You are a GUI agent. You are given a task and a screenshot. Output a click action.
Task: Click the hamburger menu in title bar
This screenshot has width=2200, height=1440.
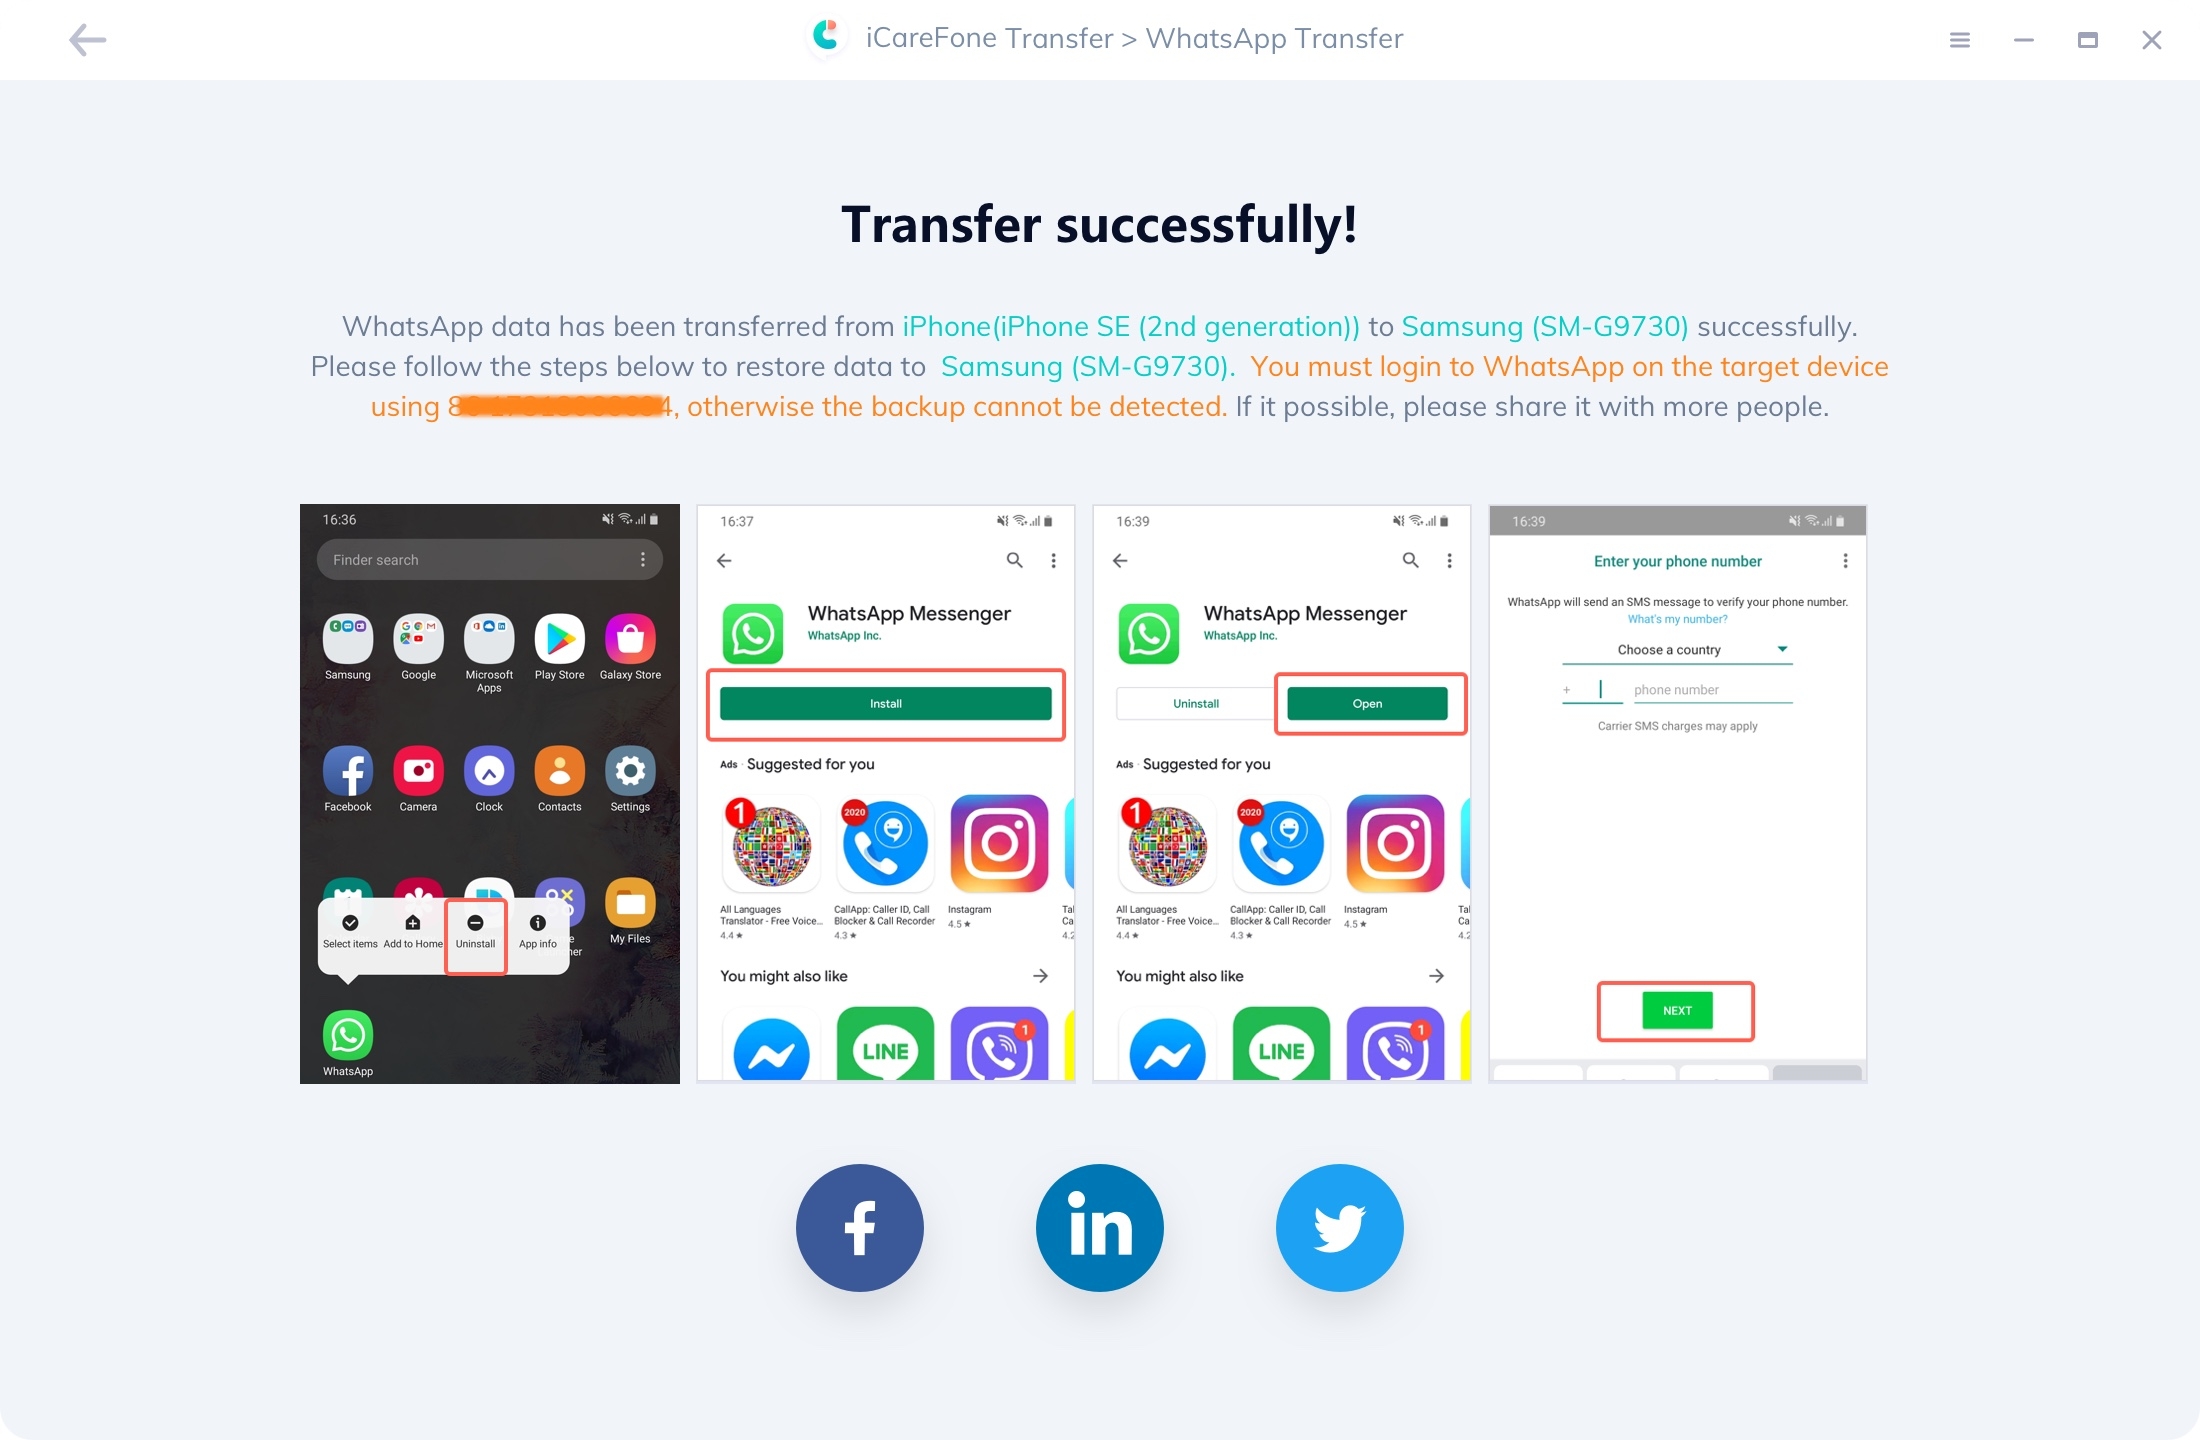tap(1961, 40)
